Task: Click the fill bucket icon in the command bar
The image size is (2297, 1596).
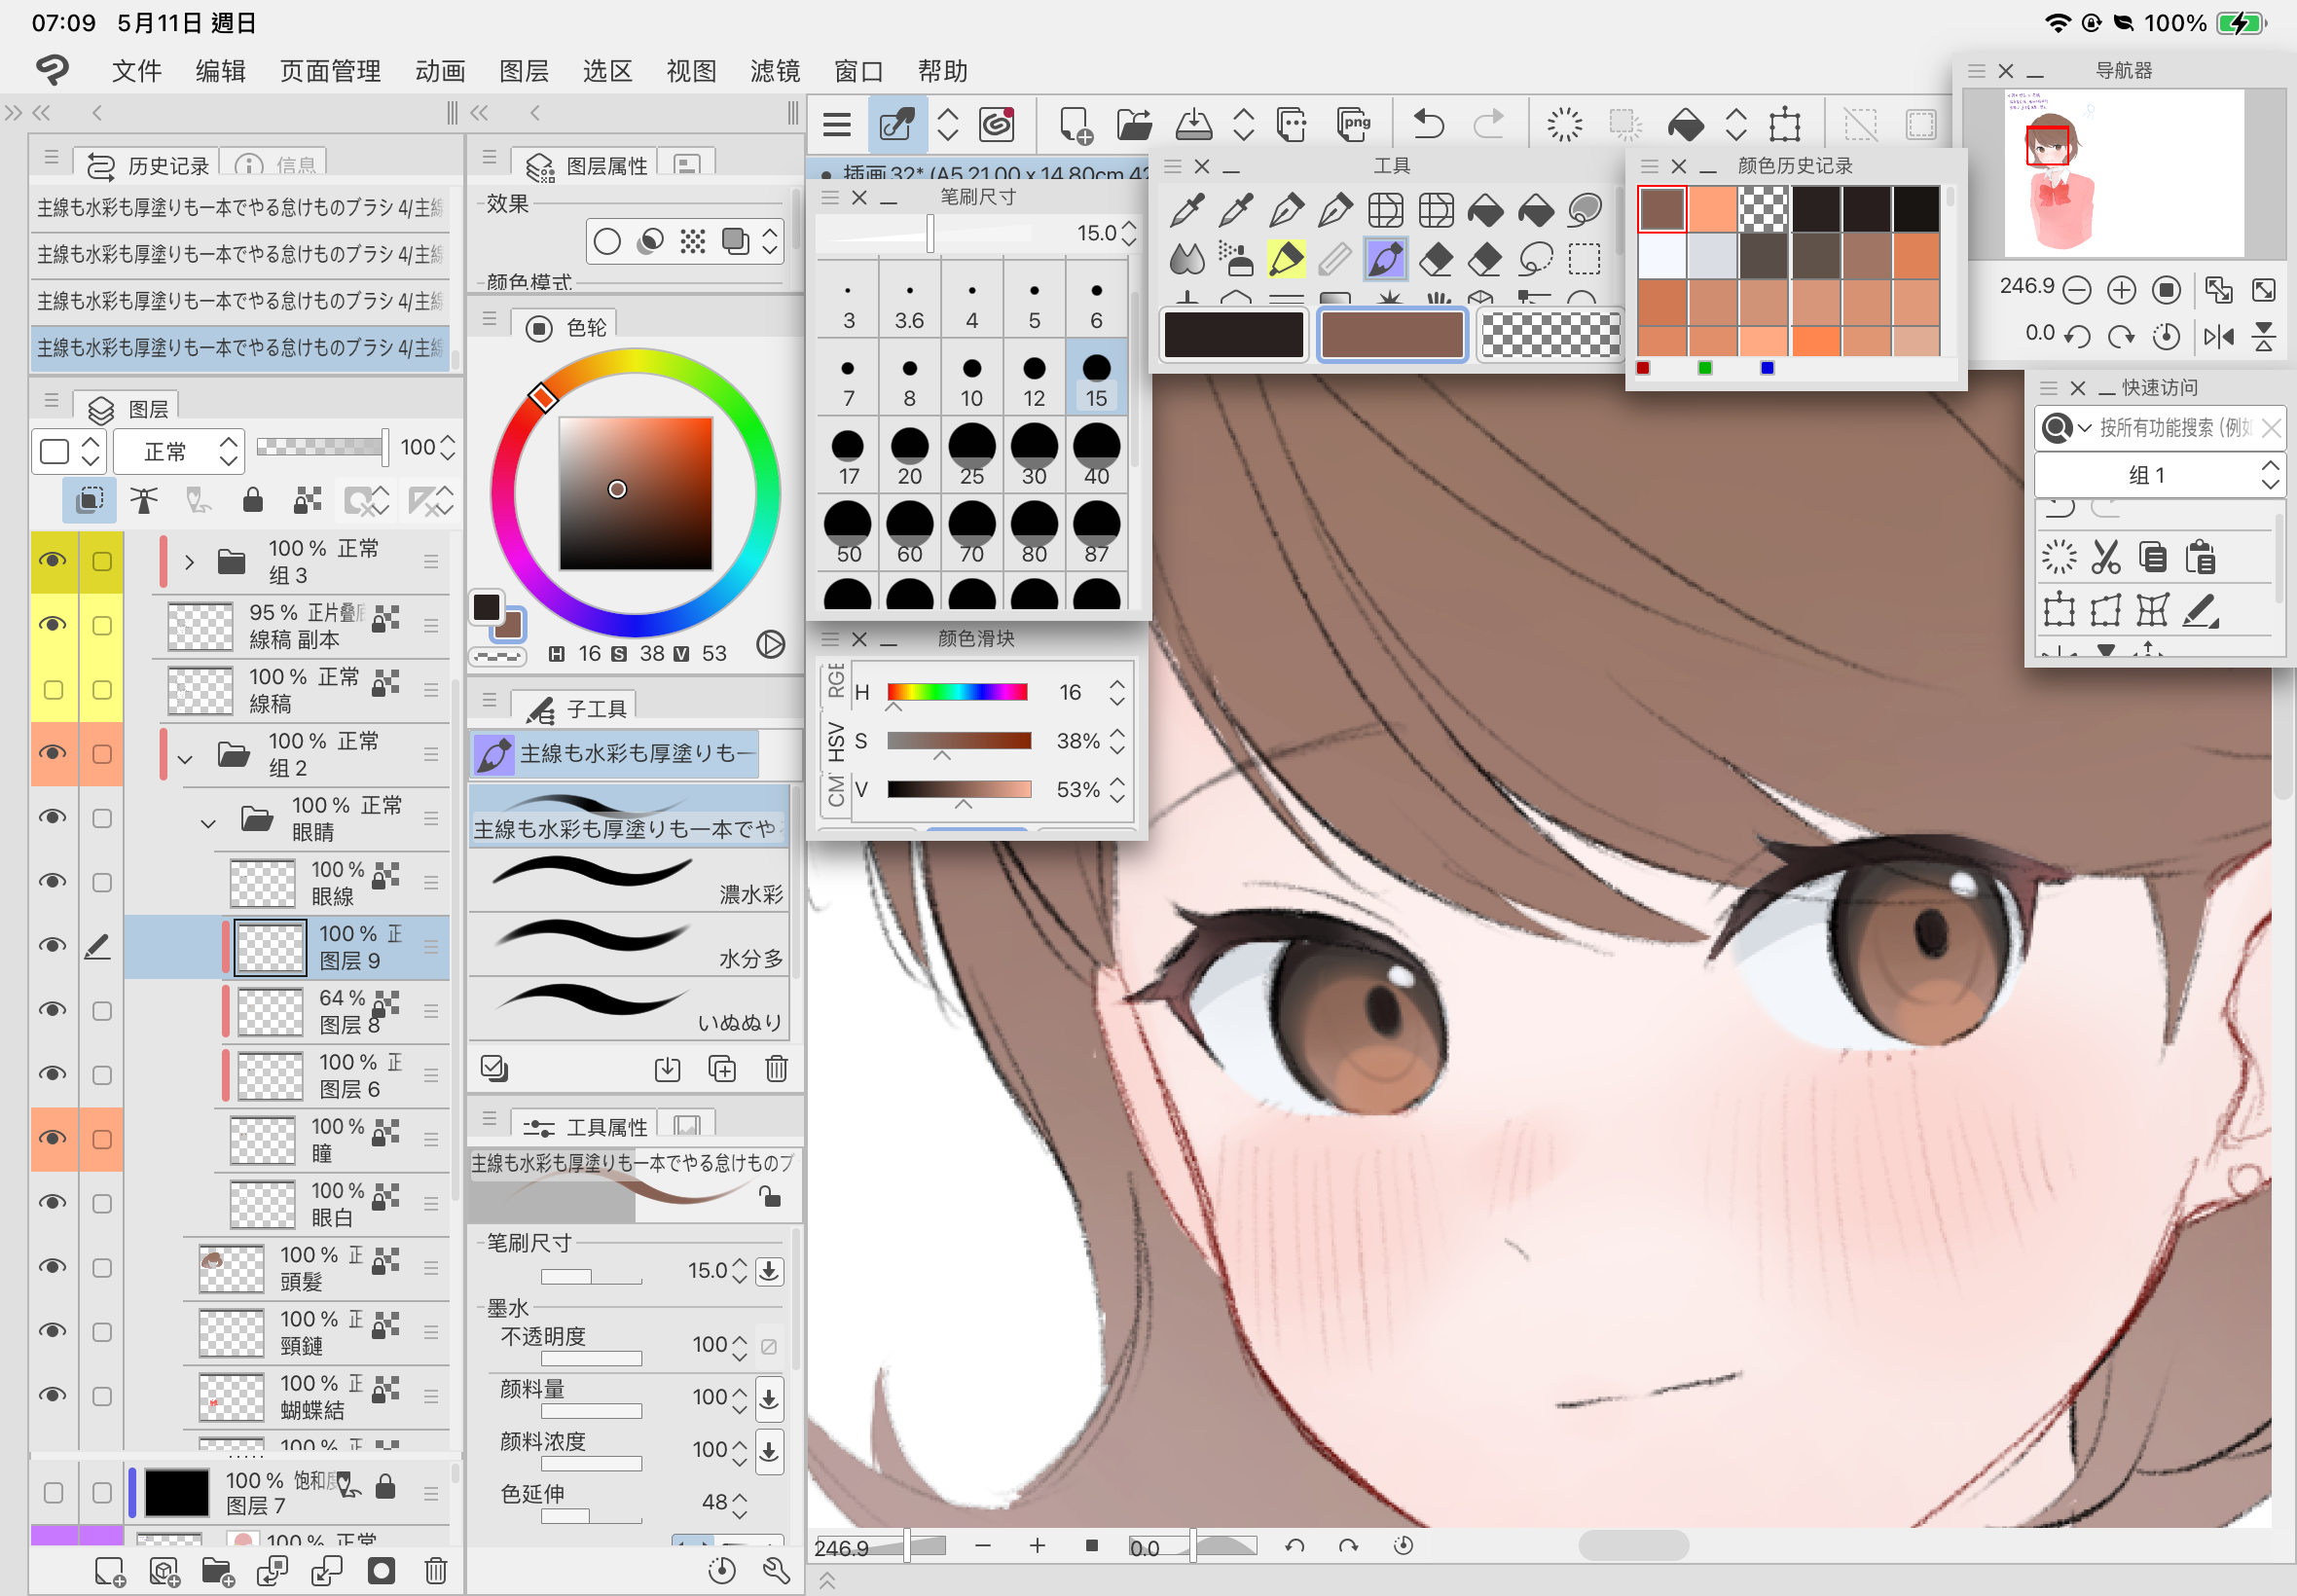Action: tap(1686, 124)
